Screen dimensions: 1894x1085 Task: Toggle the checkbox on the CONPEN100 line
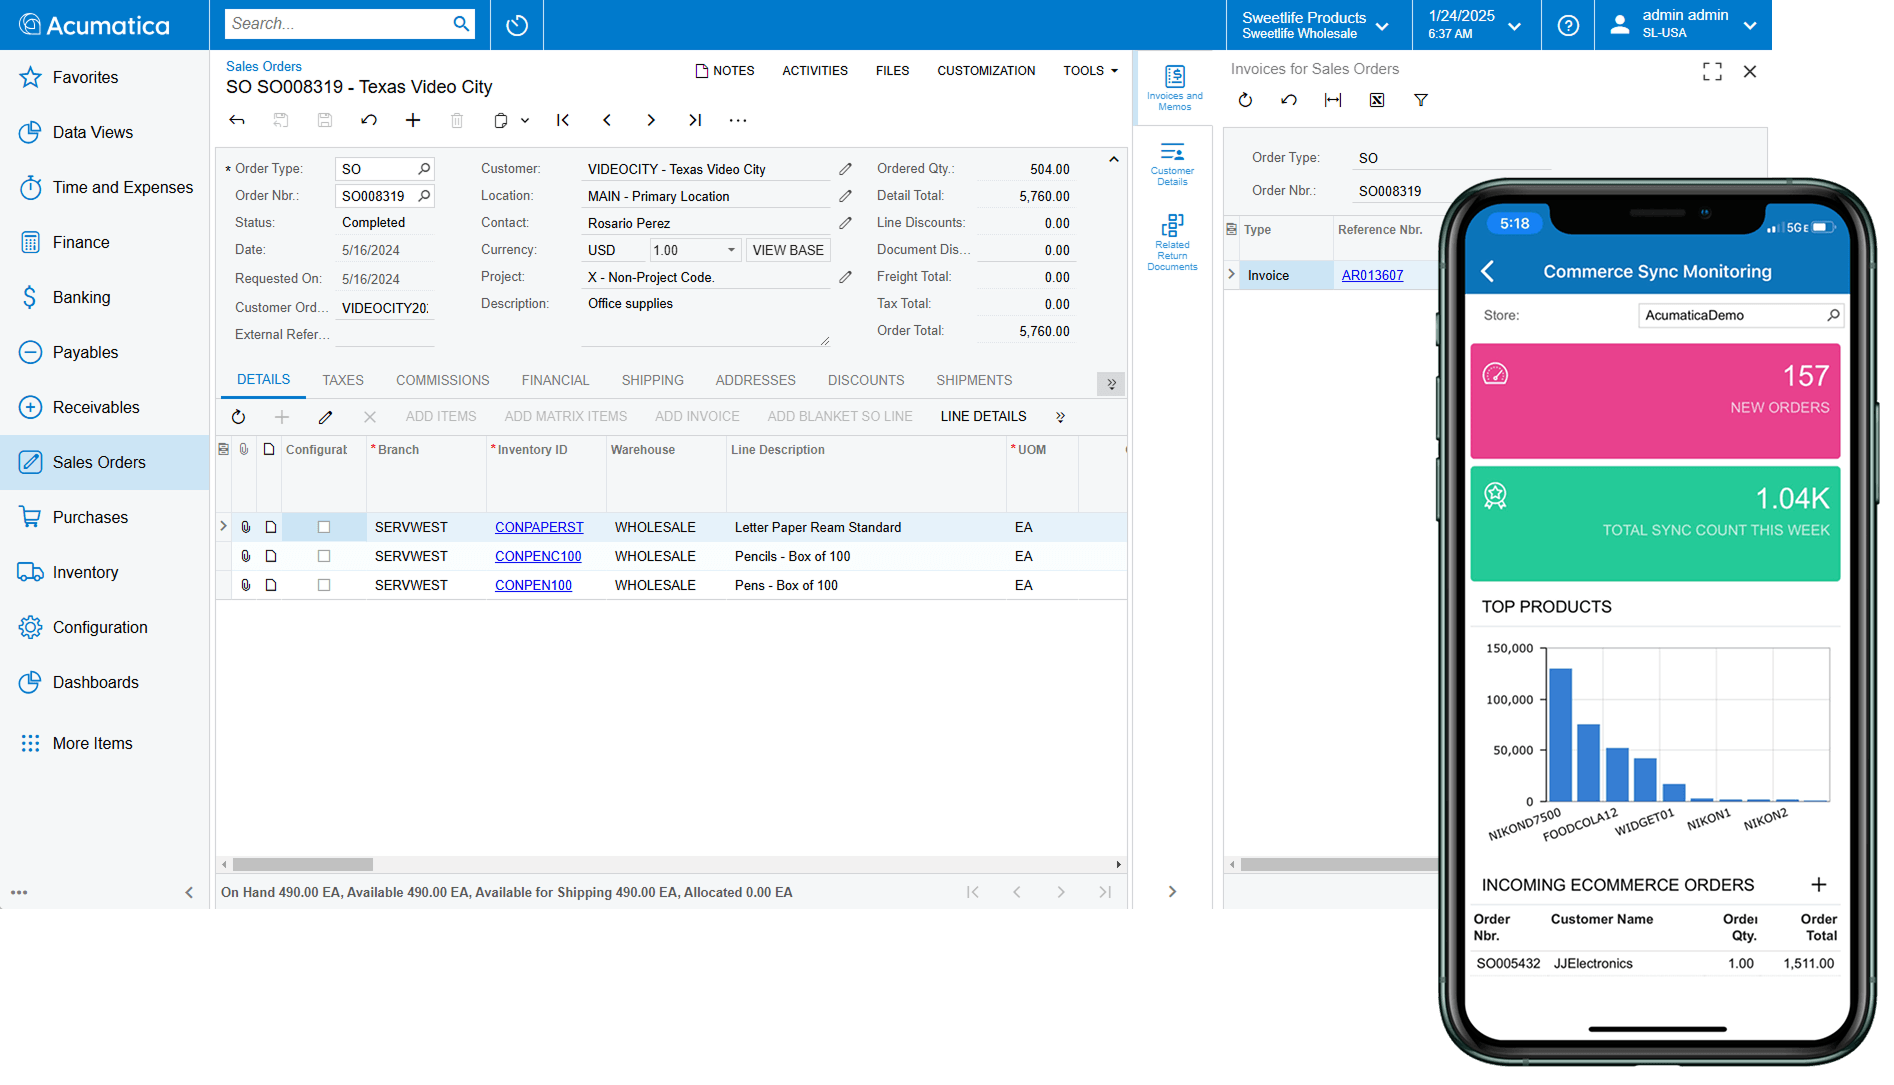[324, 585]
